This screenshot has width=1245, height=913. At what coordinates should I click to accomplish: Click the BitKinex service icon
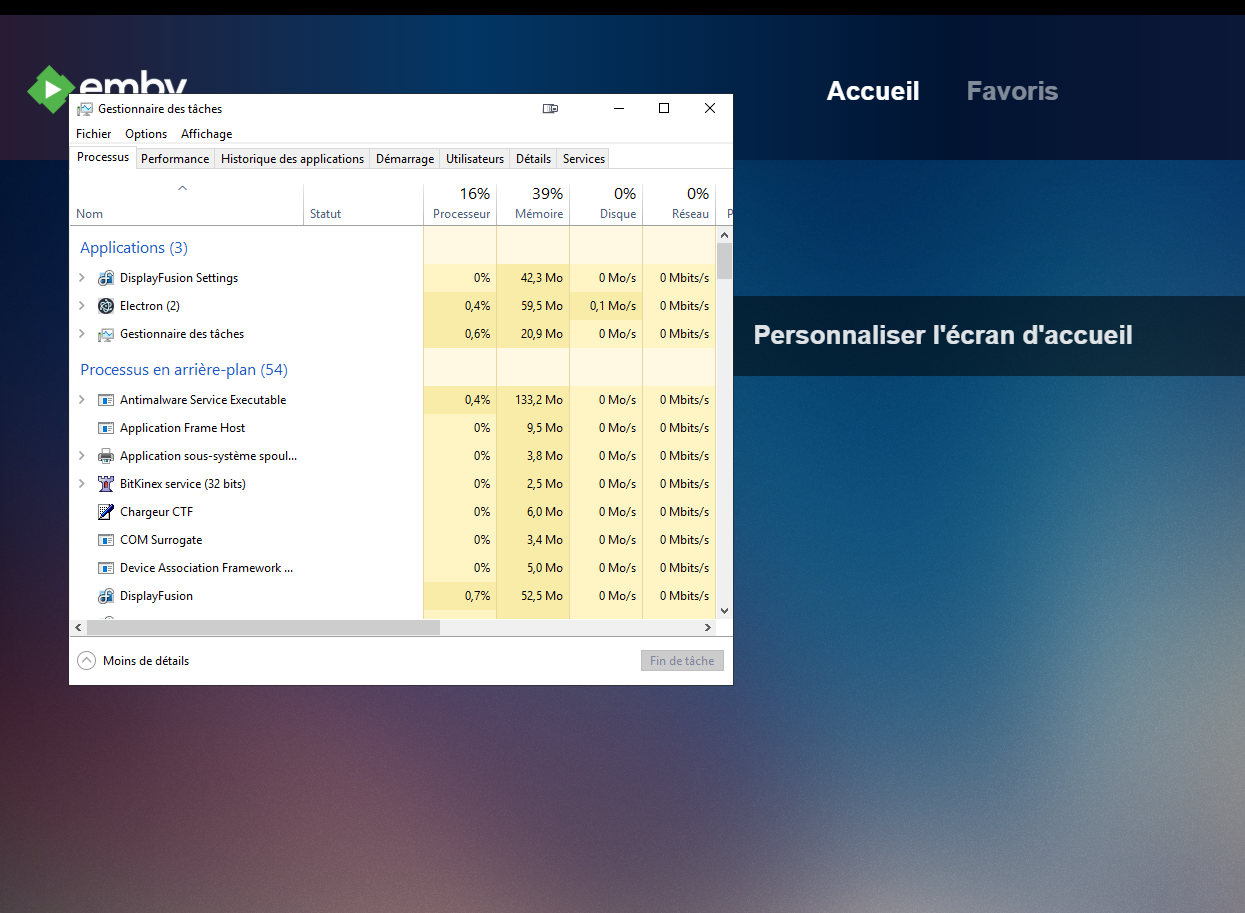[x=106, y=484]
